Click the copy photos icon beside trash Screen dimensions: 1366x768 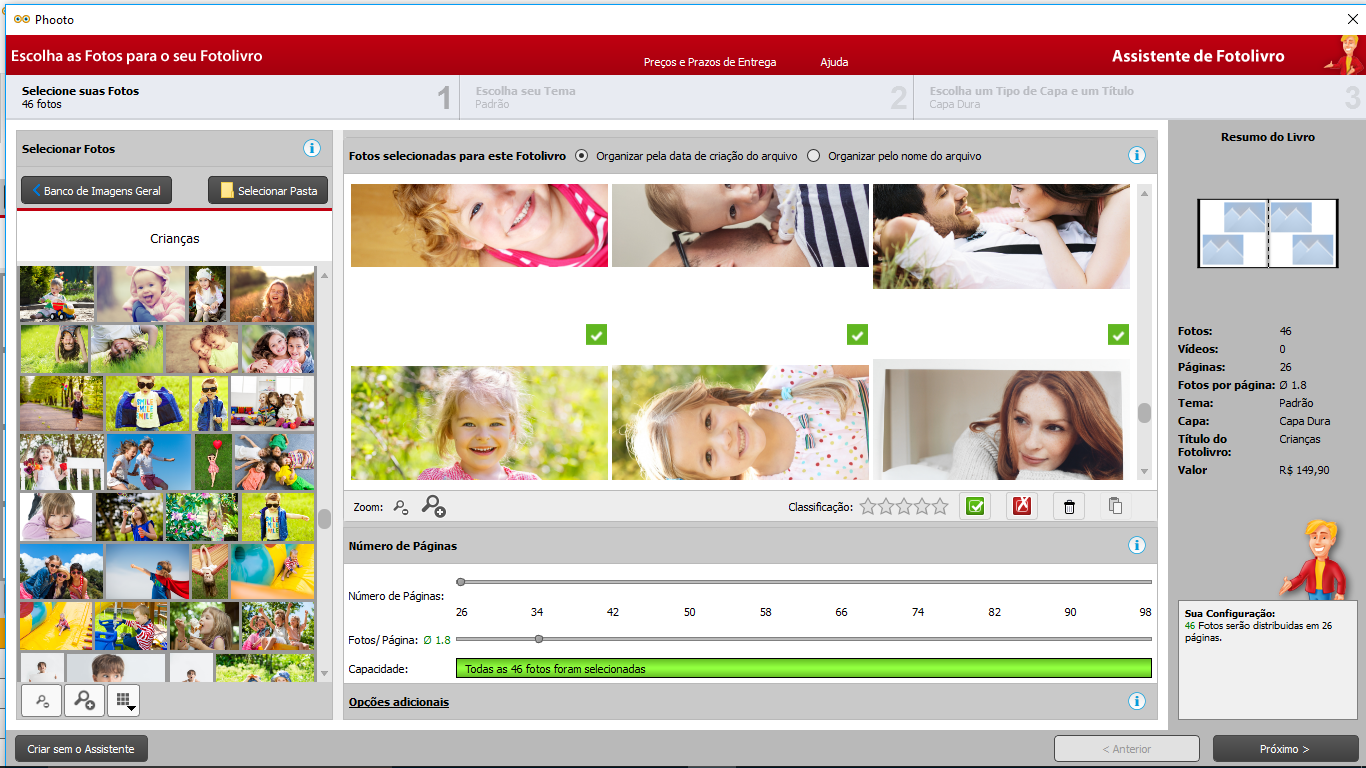pyautogui.click(x=1115, y=507)
